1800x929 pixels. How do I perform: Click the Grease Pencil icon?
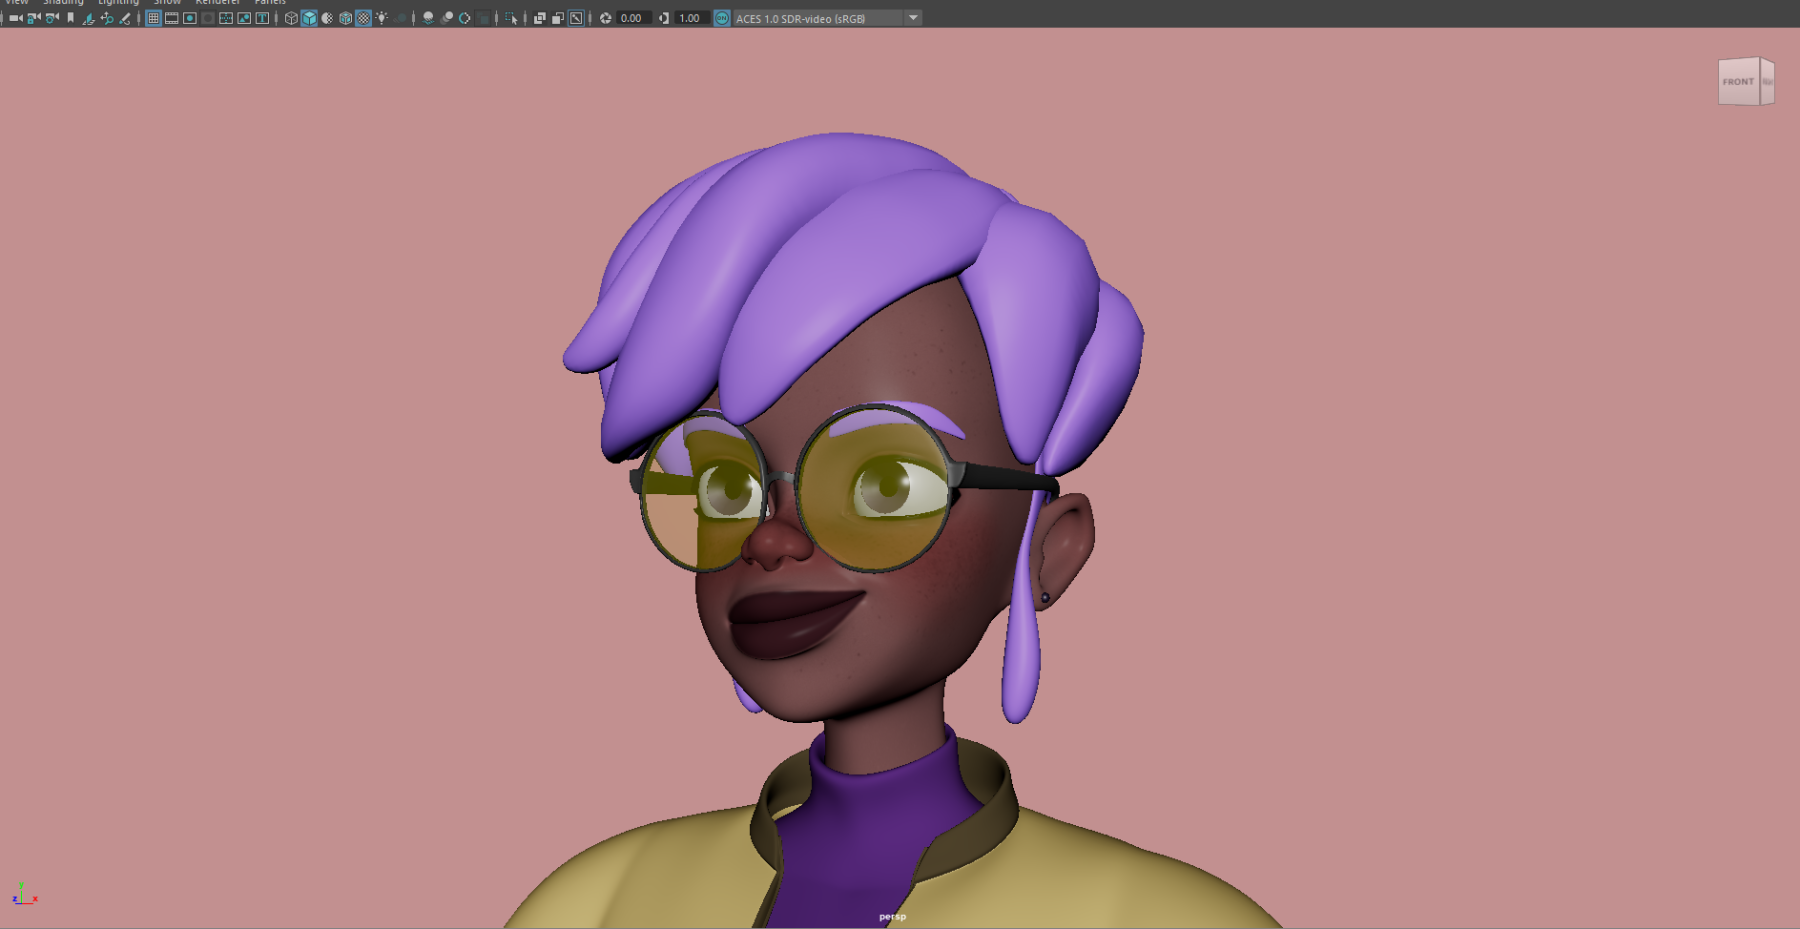pyautogui.click(x=125, y=18)
